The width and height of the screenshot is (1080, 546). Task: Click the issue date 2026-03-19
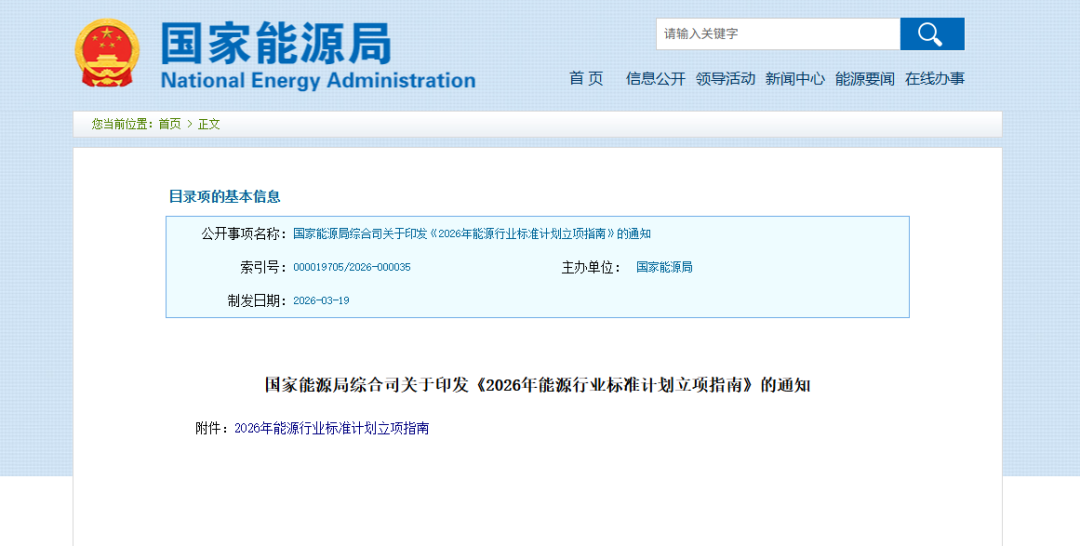[x=321, y=301]
